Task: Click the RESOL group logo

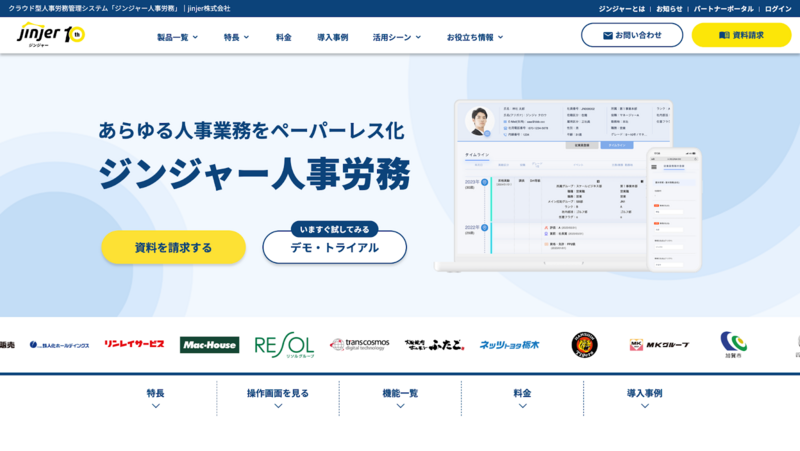Action: 284,345
